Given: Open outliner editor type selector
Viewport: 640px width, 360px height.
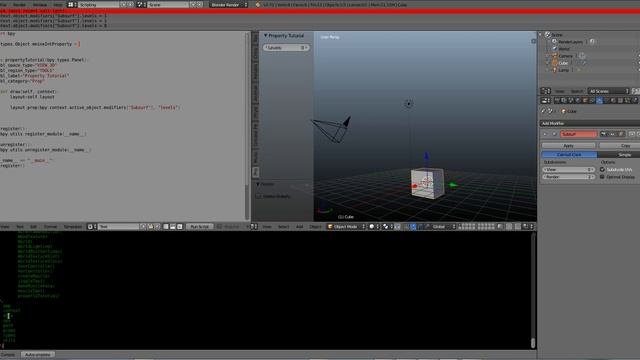Looking at the screenshot, I should click(x=545, y=91).
